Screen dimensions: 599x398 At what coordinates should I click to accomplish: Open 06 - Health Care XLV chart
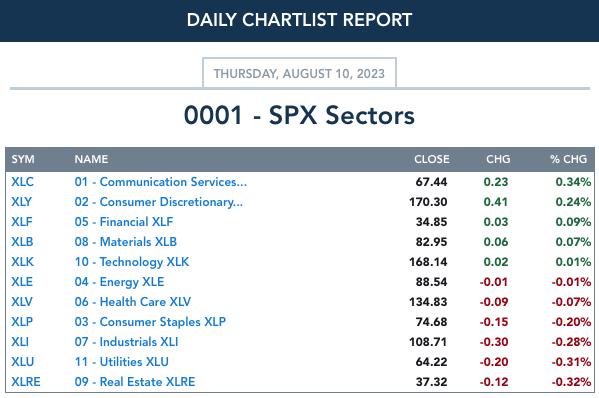click(x=133, y=302)
